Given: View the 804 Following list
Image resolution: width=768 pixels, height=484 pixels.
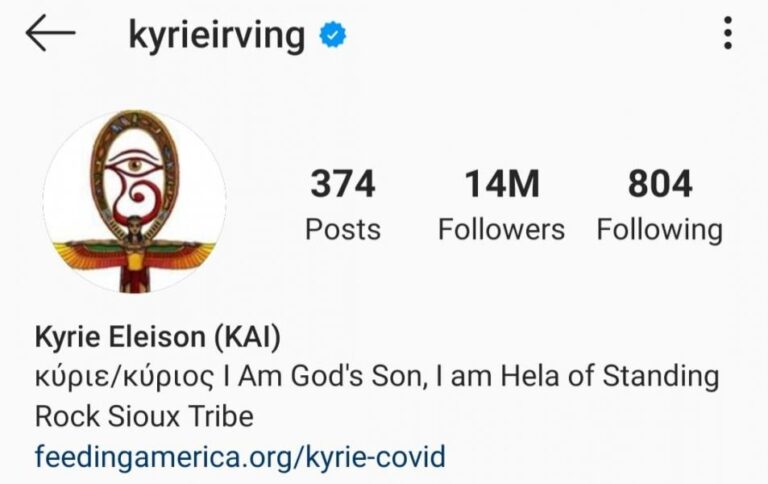Looking at the screenshot, I should 660,205.
